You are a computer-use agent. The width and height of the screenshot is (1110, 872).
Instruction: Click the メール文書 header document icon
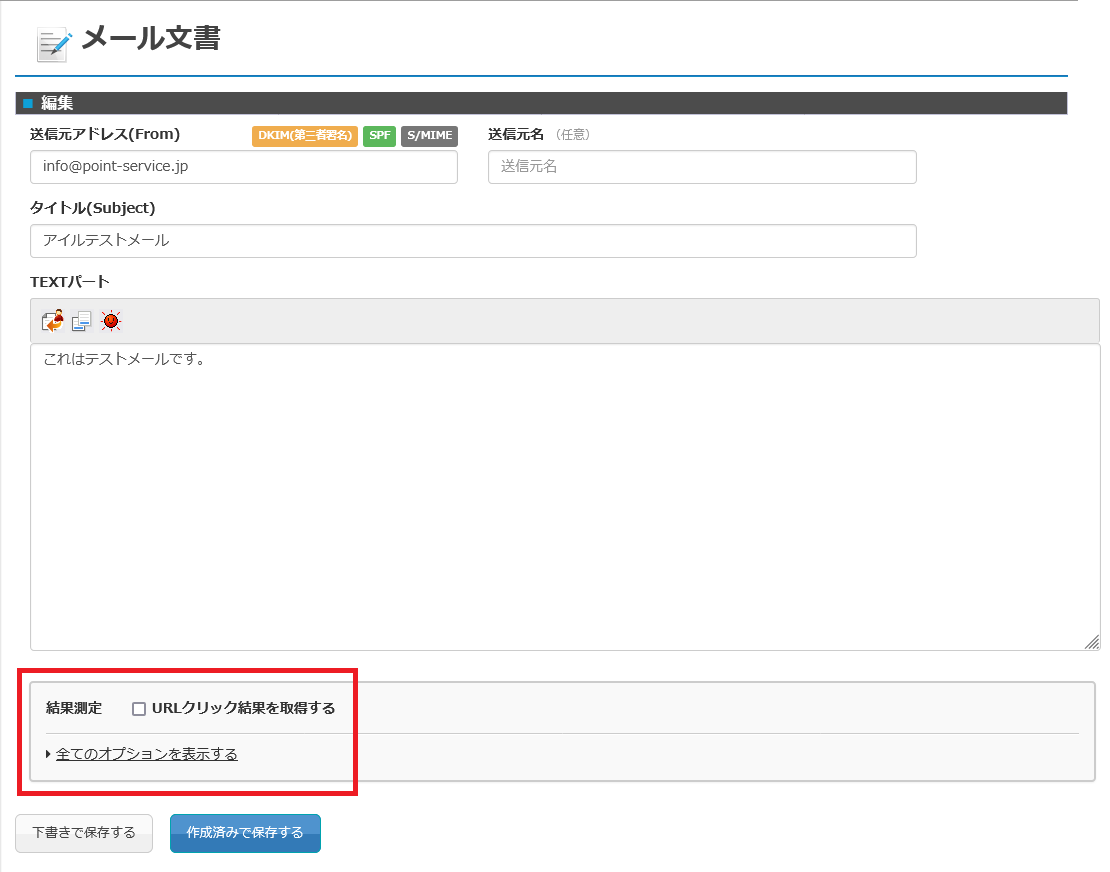click(x=52, y=42)
